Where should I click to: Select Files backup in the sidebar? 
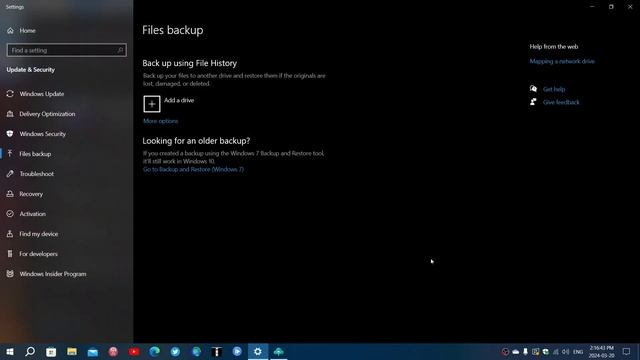click(35, 154)
